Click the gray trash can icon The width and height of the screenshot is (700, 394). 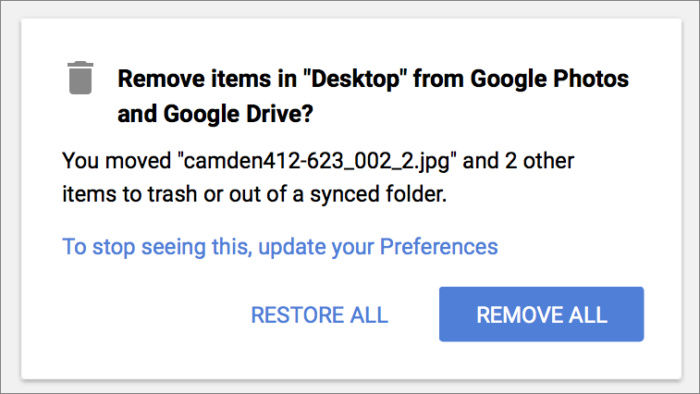(80, 78)
